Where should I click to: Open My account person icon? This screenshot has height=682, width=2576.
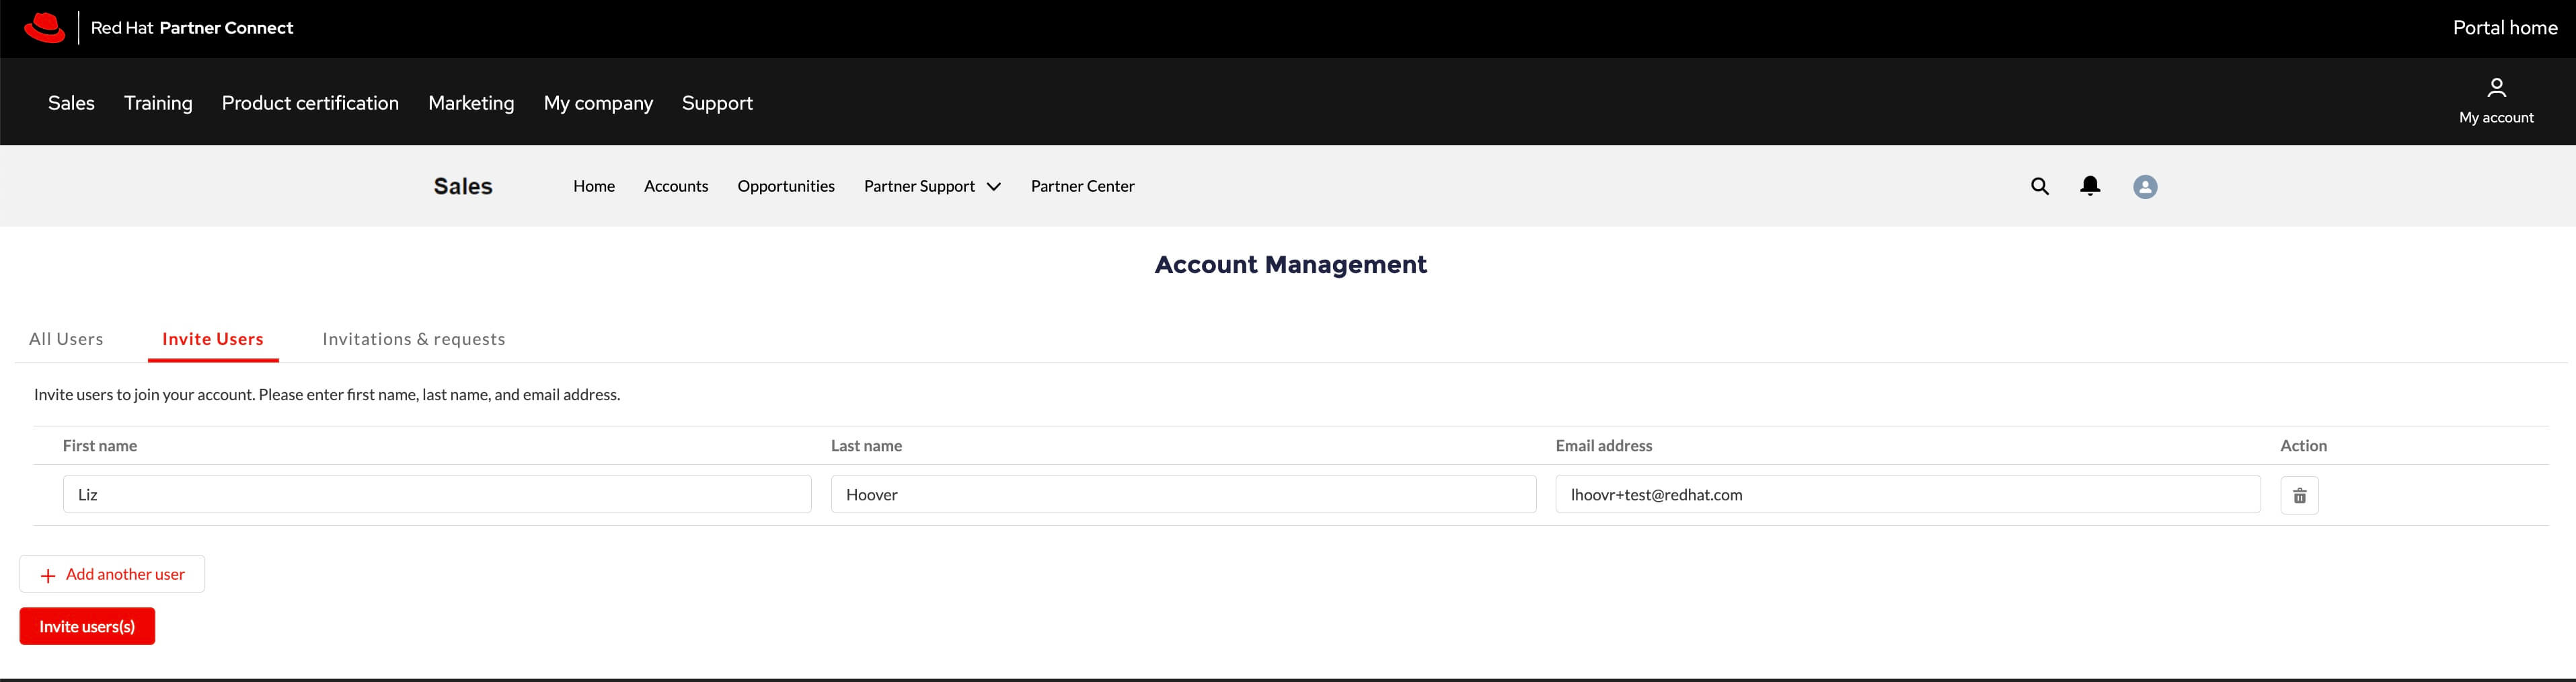pyautogui.click(x=2496, y=88)
